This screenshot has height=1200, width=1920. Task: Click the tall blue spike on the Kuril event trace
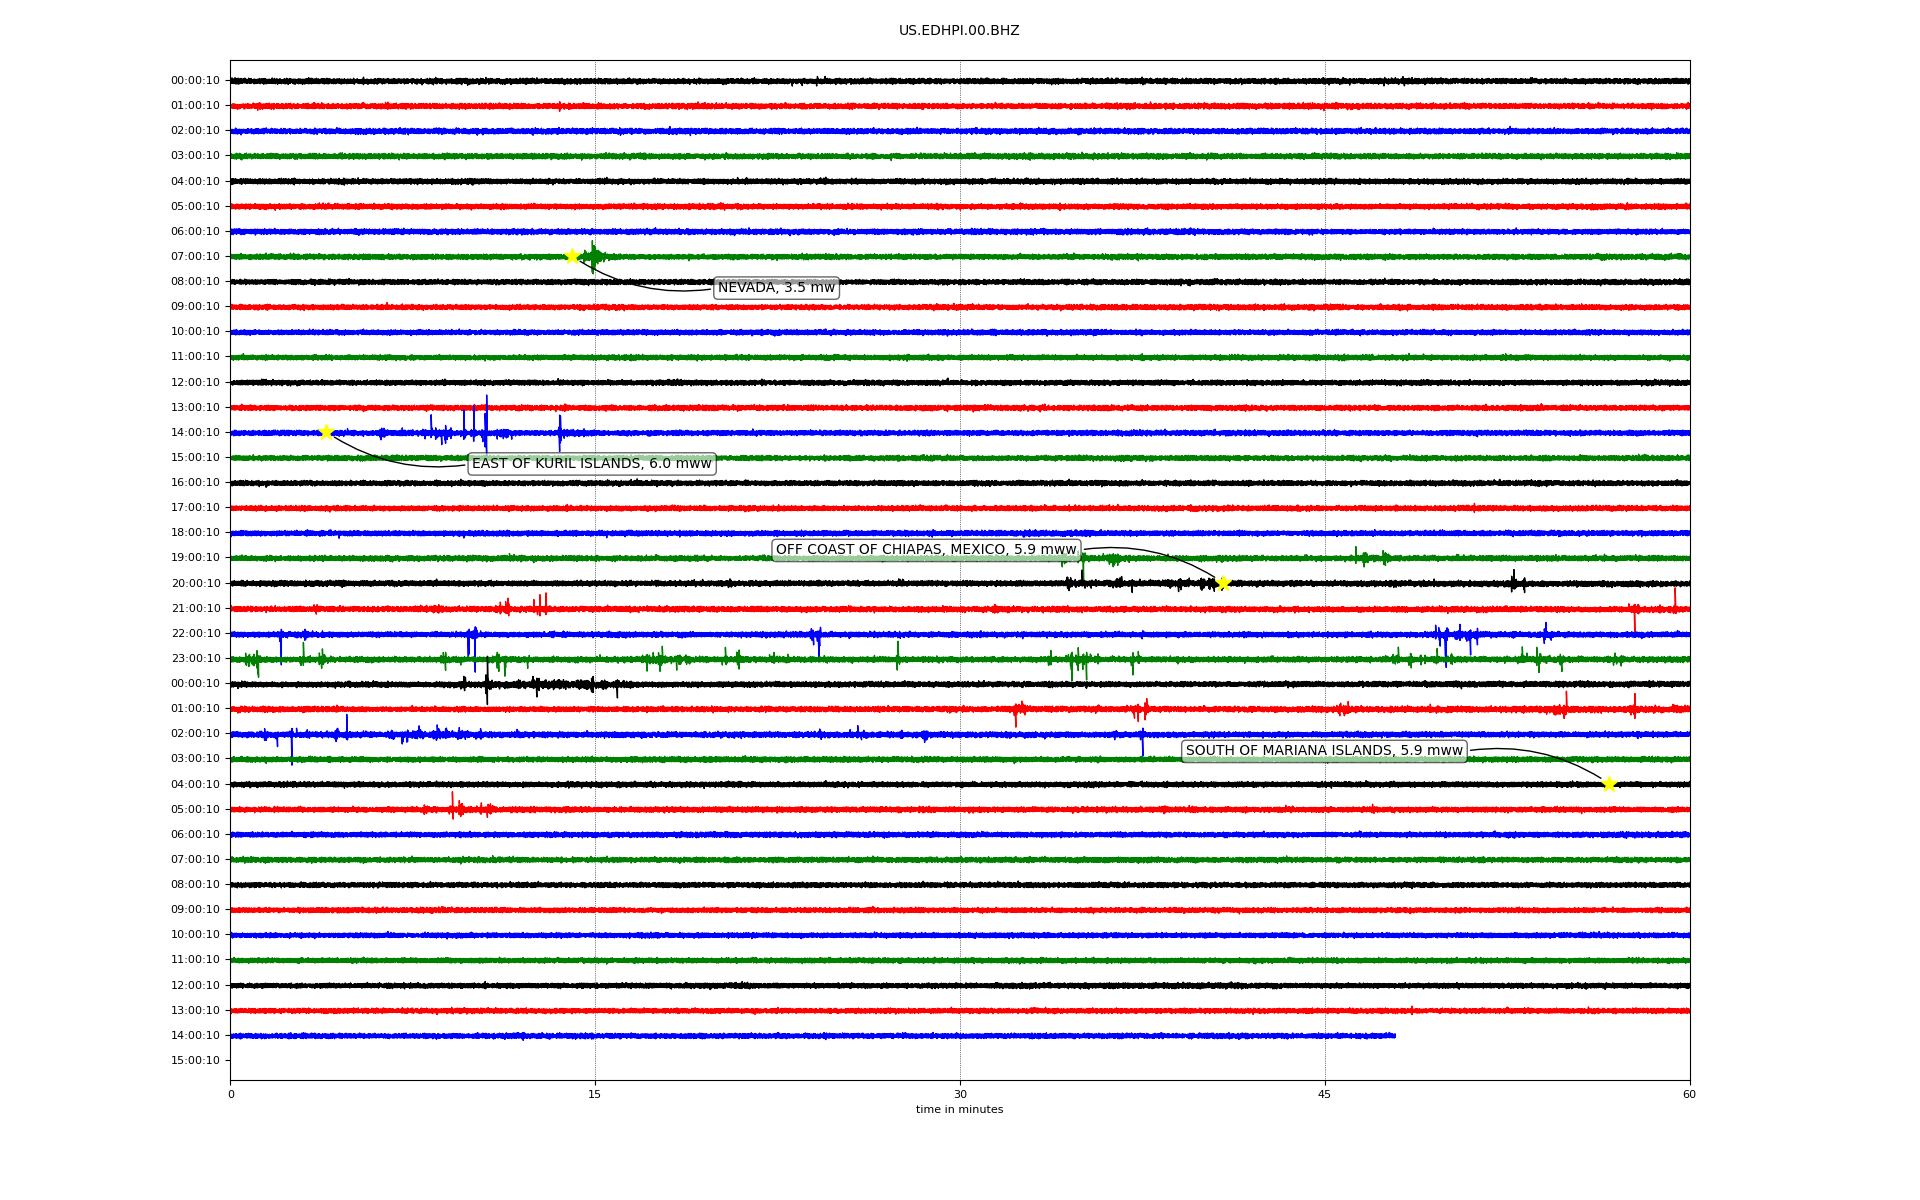pyautogui.click(x=486, y=424)
